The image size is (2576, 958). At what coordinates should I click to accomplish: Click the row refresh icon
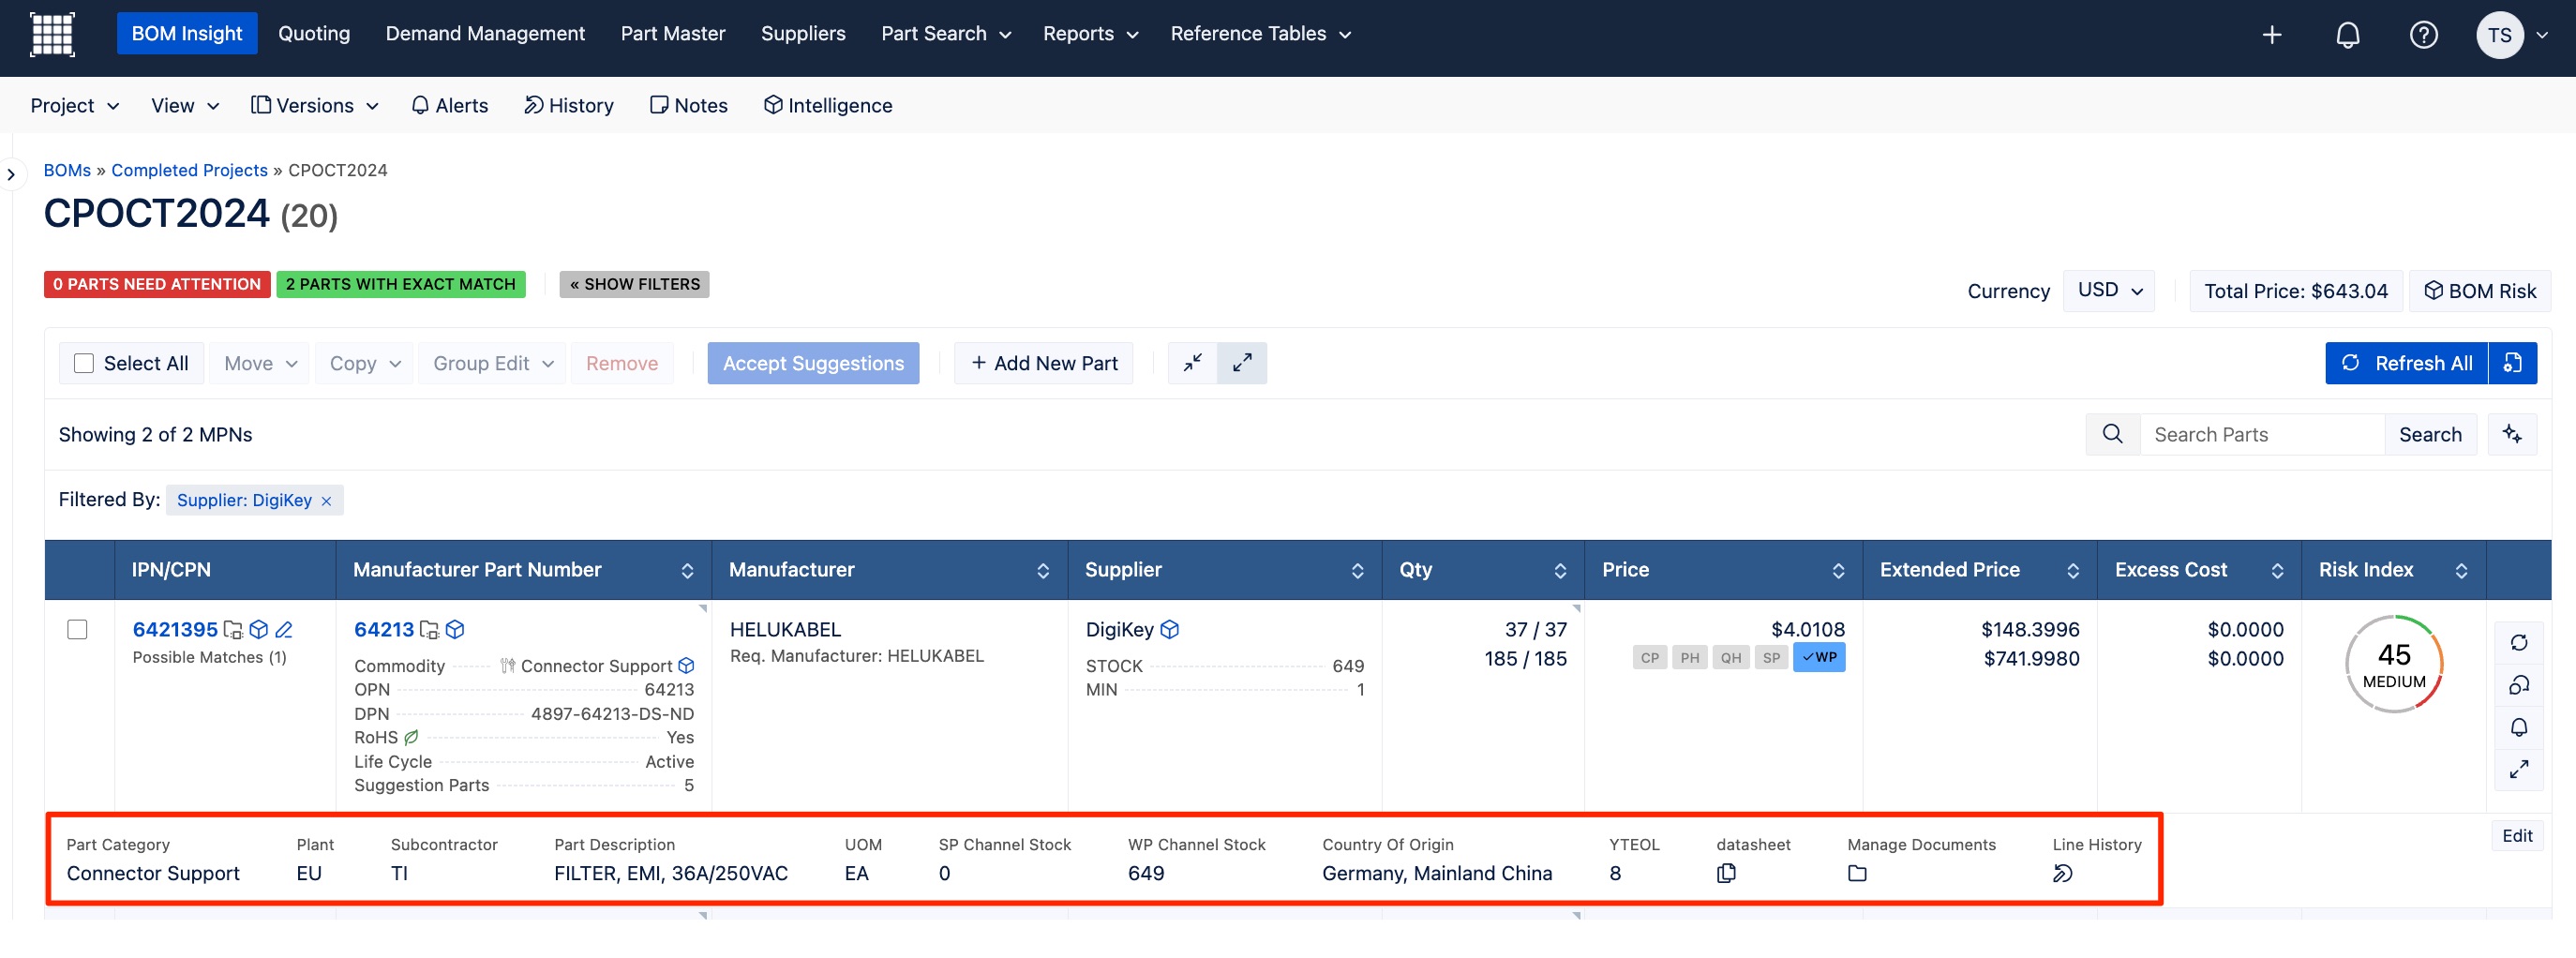(2518, 643)
